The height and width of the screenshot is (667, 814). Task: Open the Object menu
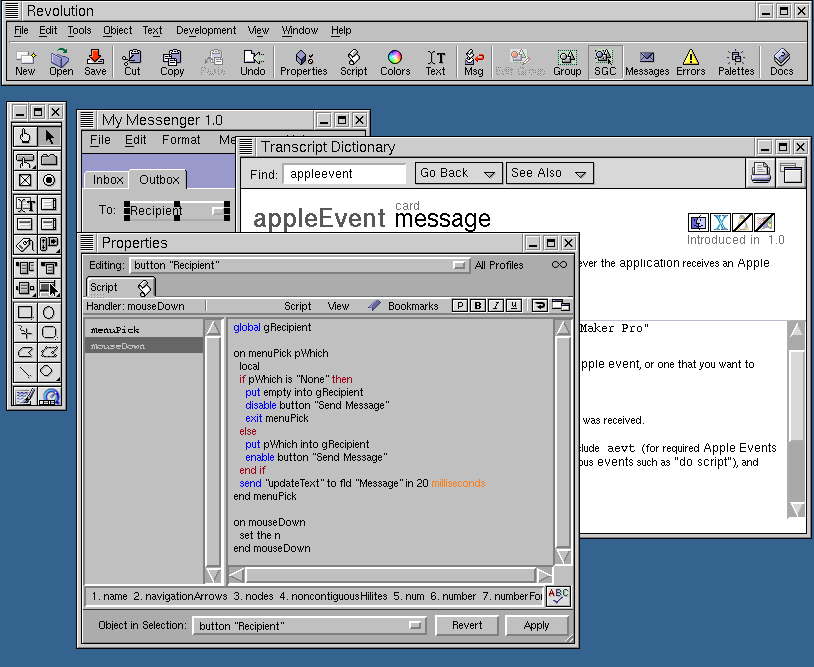pos(117,31)
